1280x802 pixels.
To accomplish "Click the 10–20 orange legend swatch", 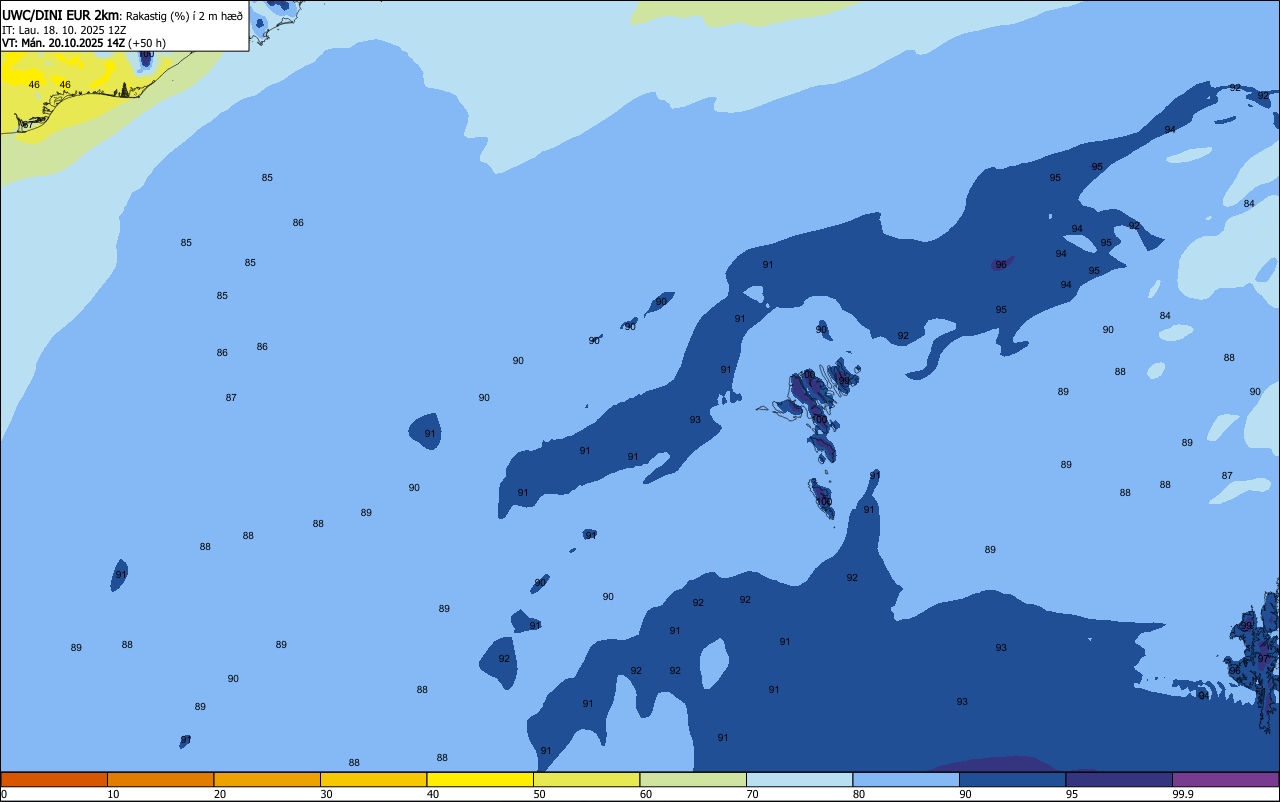I will [x=160, y=779].
